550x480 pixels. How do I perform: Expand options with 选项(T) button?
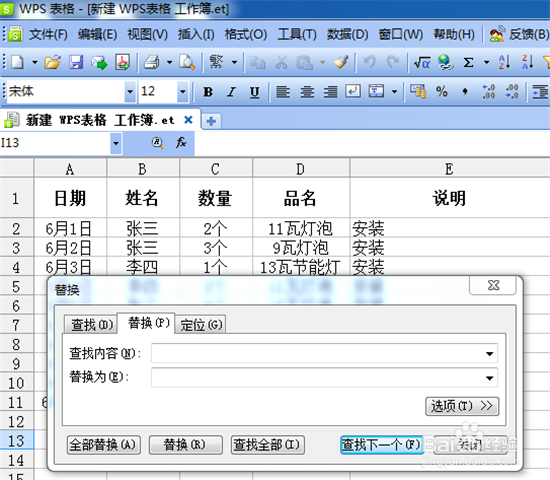(462, 406)
